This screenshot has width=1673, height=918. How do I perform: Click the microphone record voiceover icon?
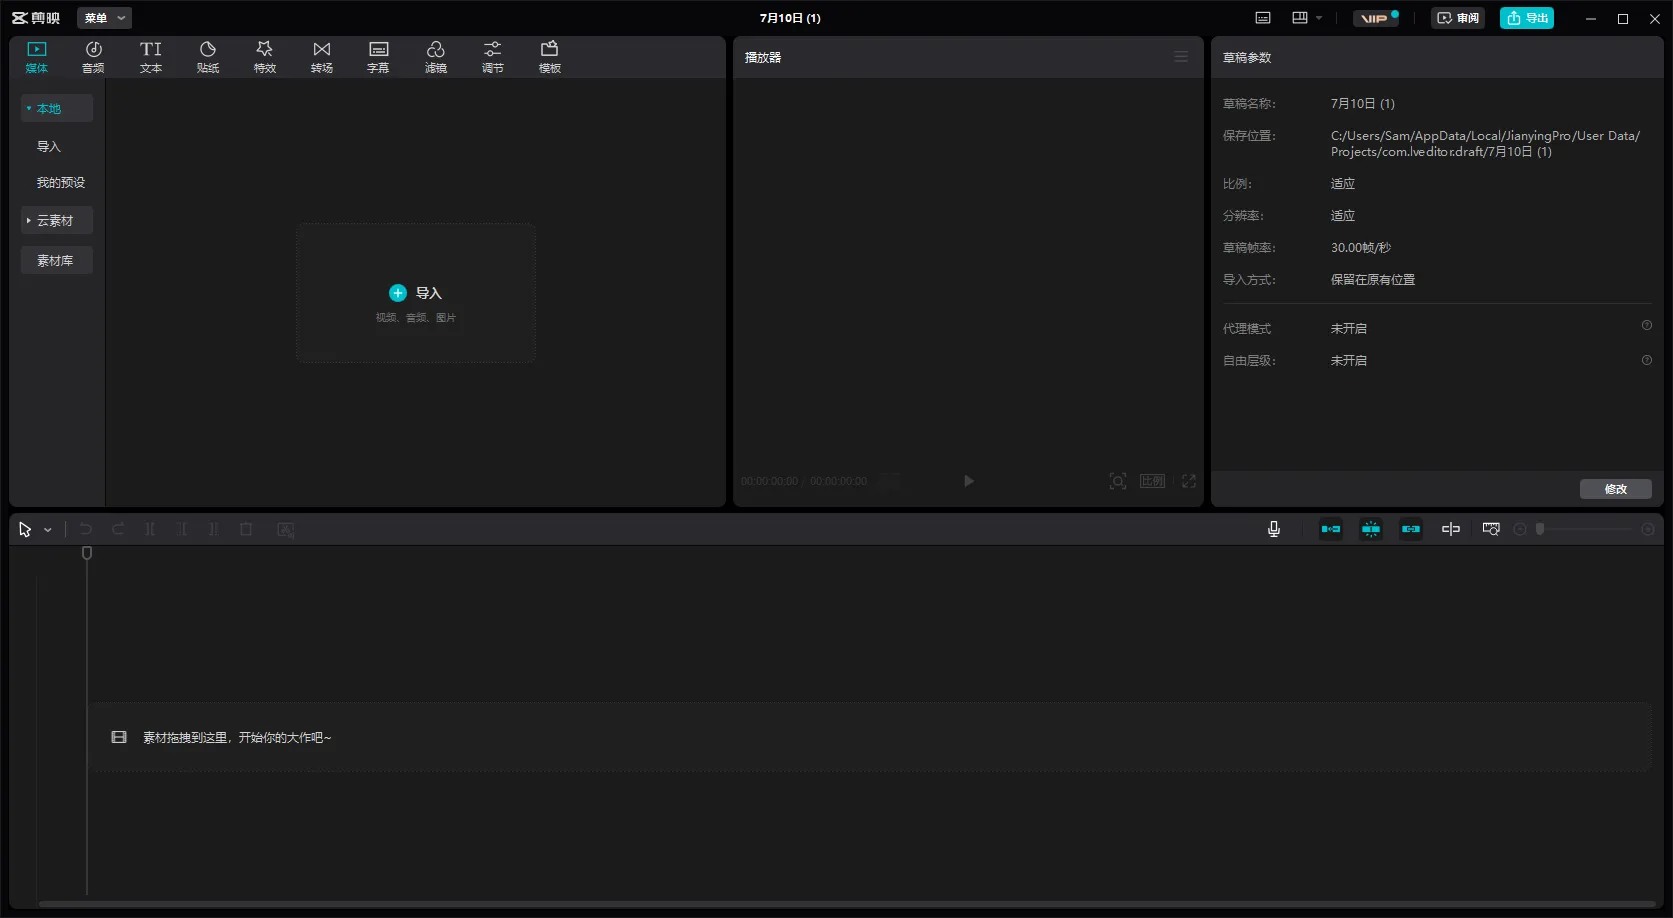1273,529
